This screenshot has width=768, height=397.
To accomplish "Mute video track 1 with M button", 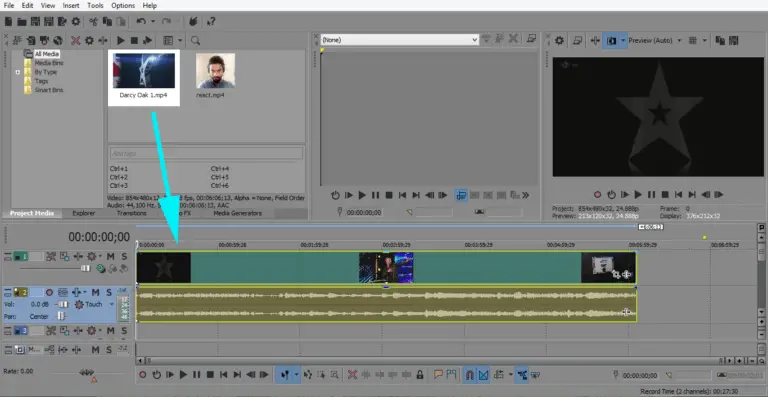I will tap(110, 257).
